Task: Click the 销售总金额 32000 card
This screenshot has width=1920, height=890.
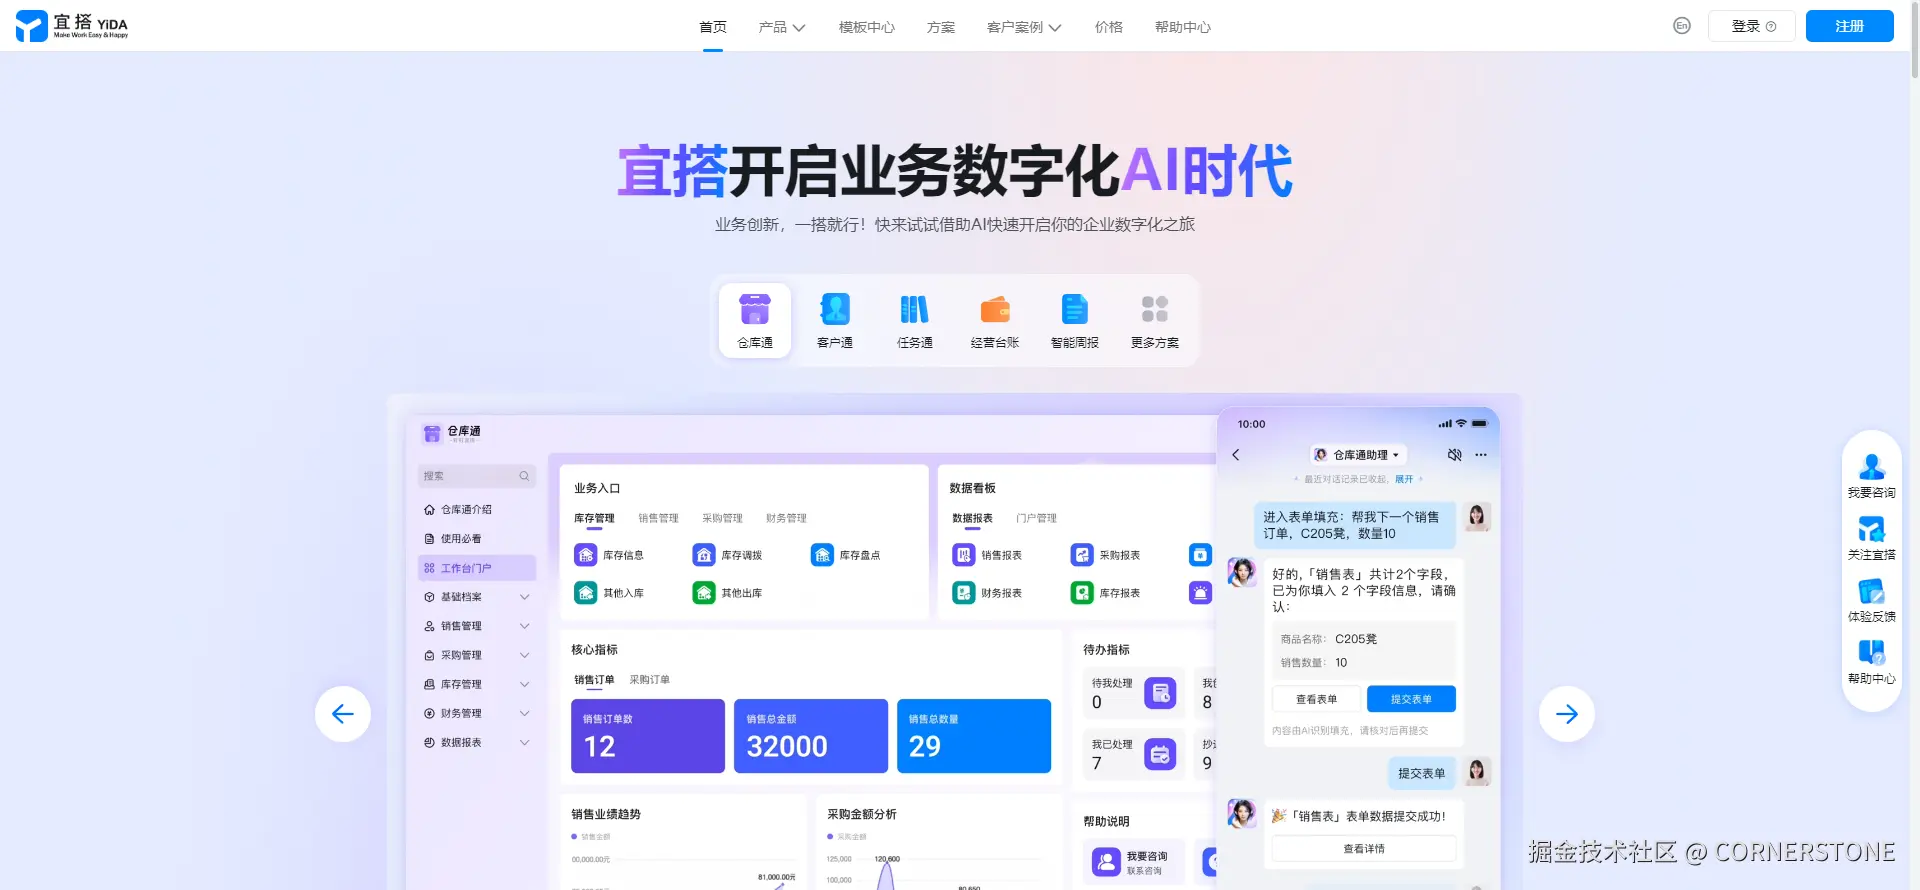Action: click(x=811, y=736)
